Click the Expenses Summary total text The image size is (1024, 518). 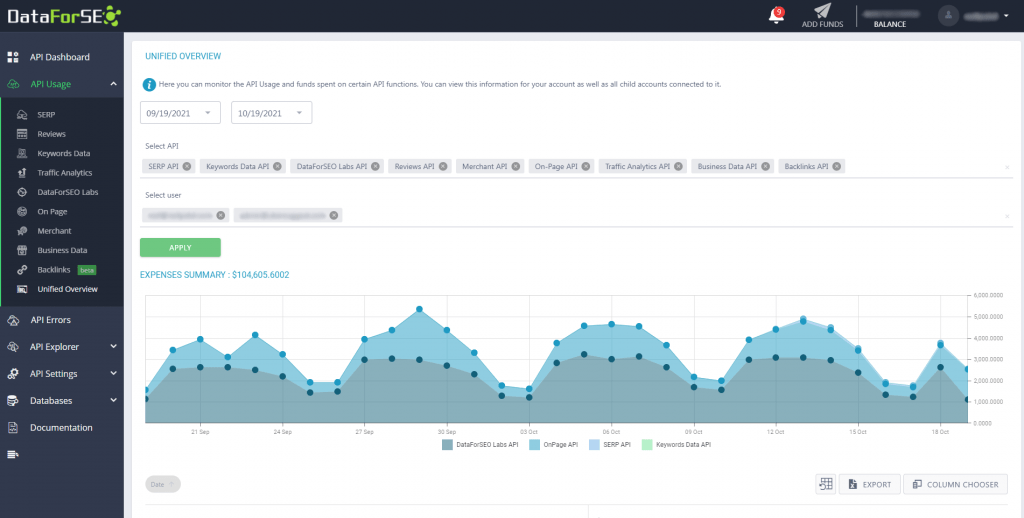click(x=215, y=275)
